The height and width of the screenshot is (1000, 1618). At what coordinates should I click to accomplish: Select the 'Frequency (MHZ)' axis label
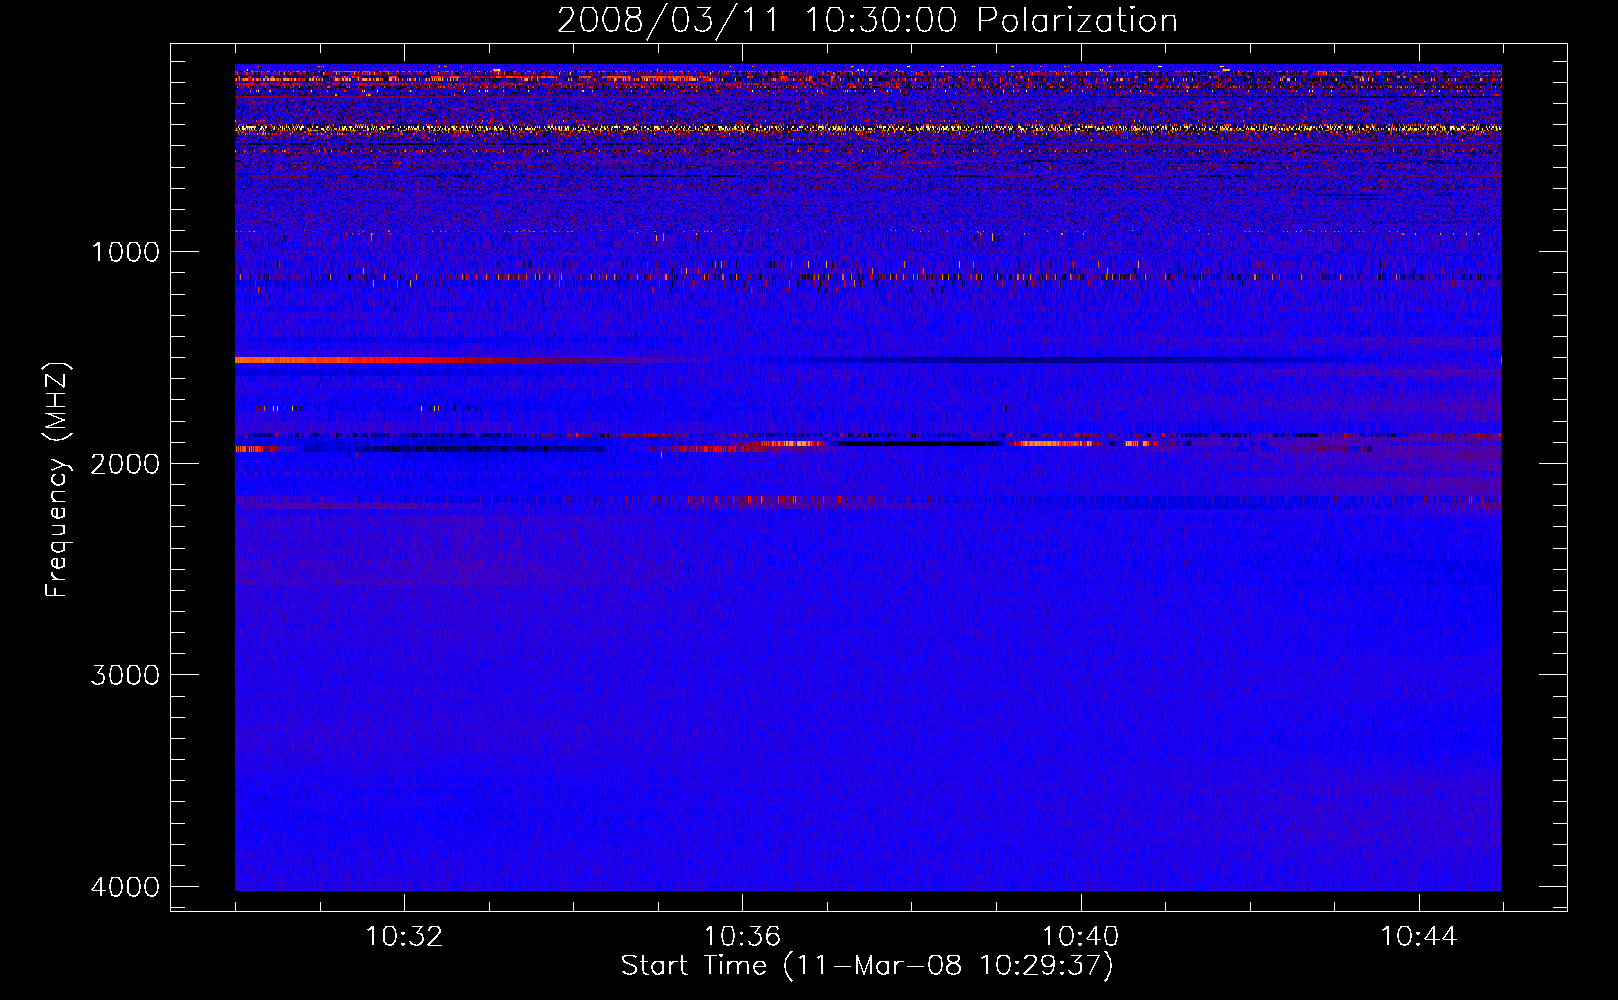coord(57,480)
